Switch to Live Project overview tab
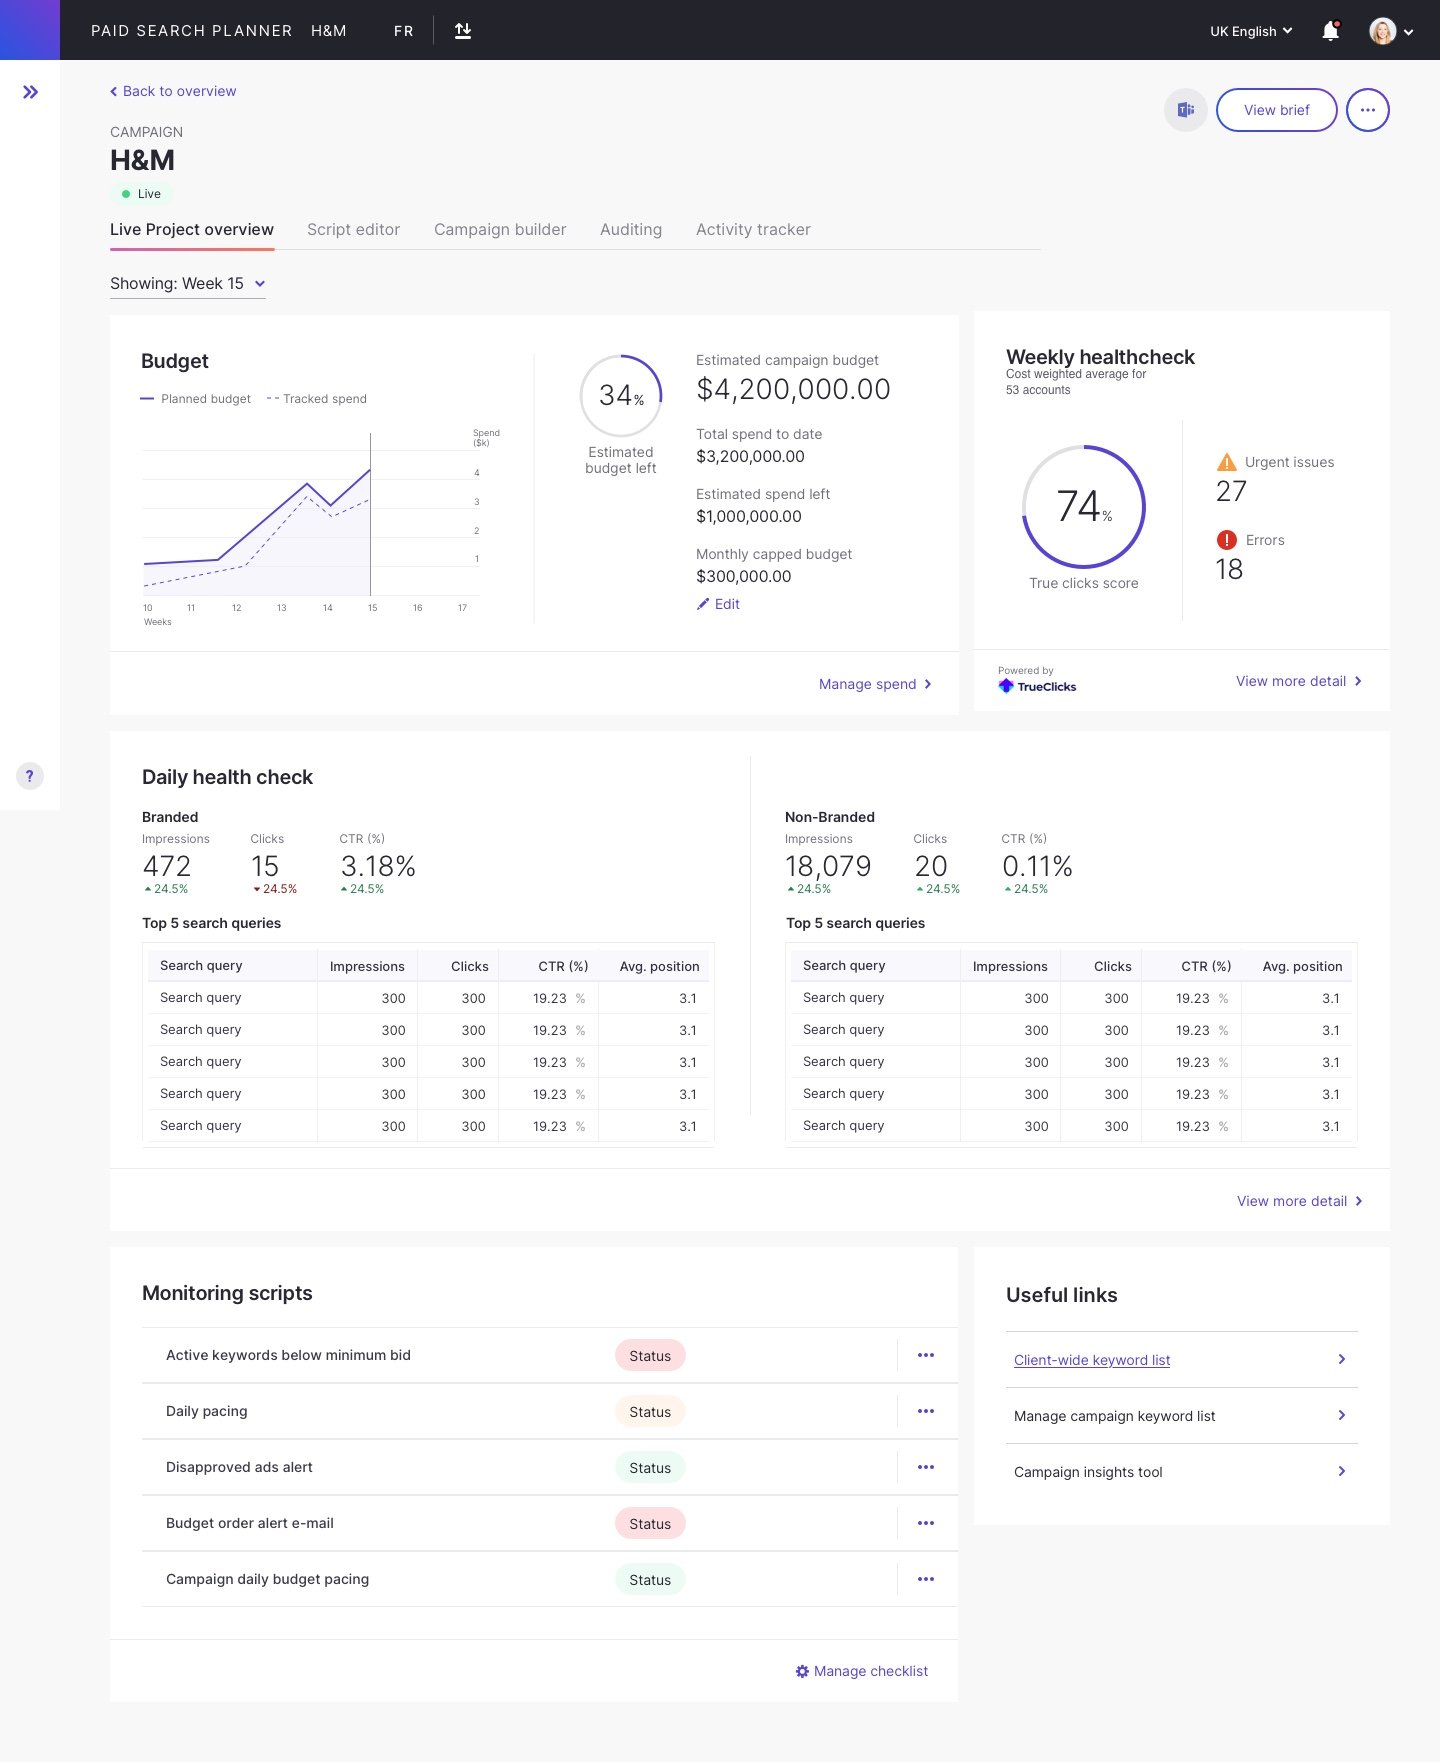 point(192,229)
